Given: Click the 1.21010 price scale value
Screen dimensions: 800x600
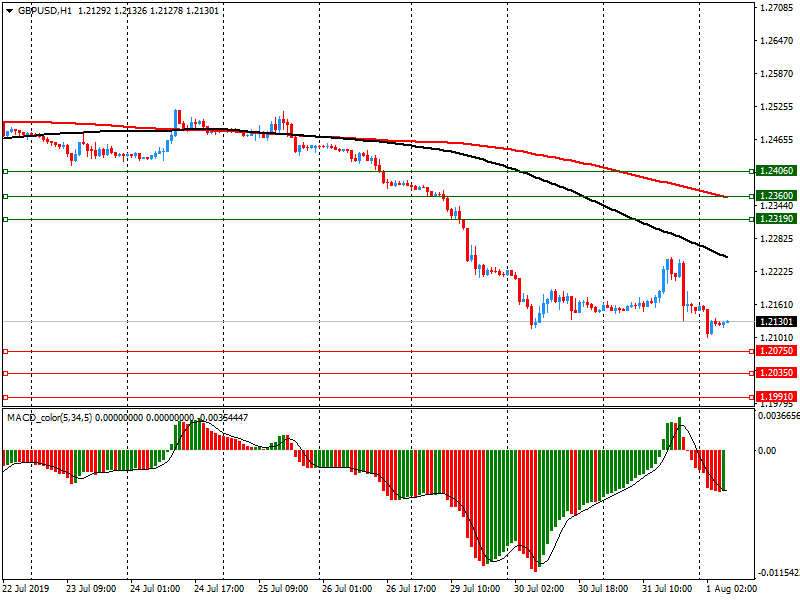Looking at the screenshot, I should [x=777, y=337].
